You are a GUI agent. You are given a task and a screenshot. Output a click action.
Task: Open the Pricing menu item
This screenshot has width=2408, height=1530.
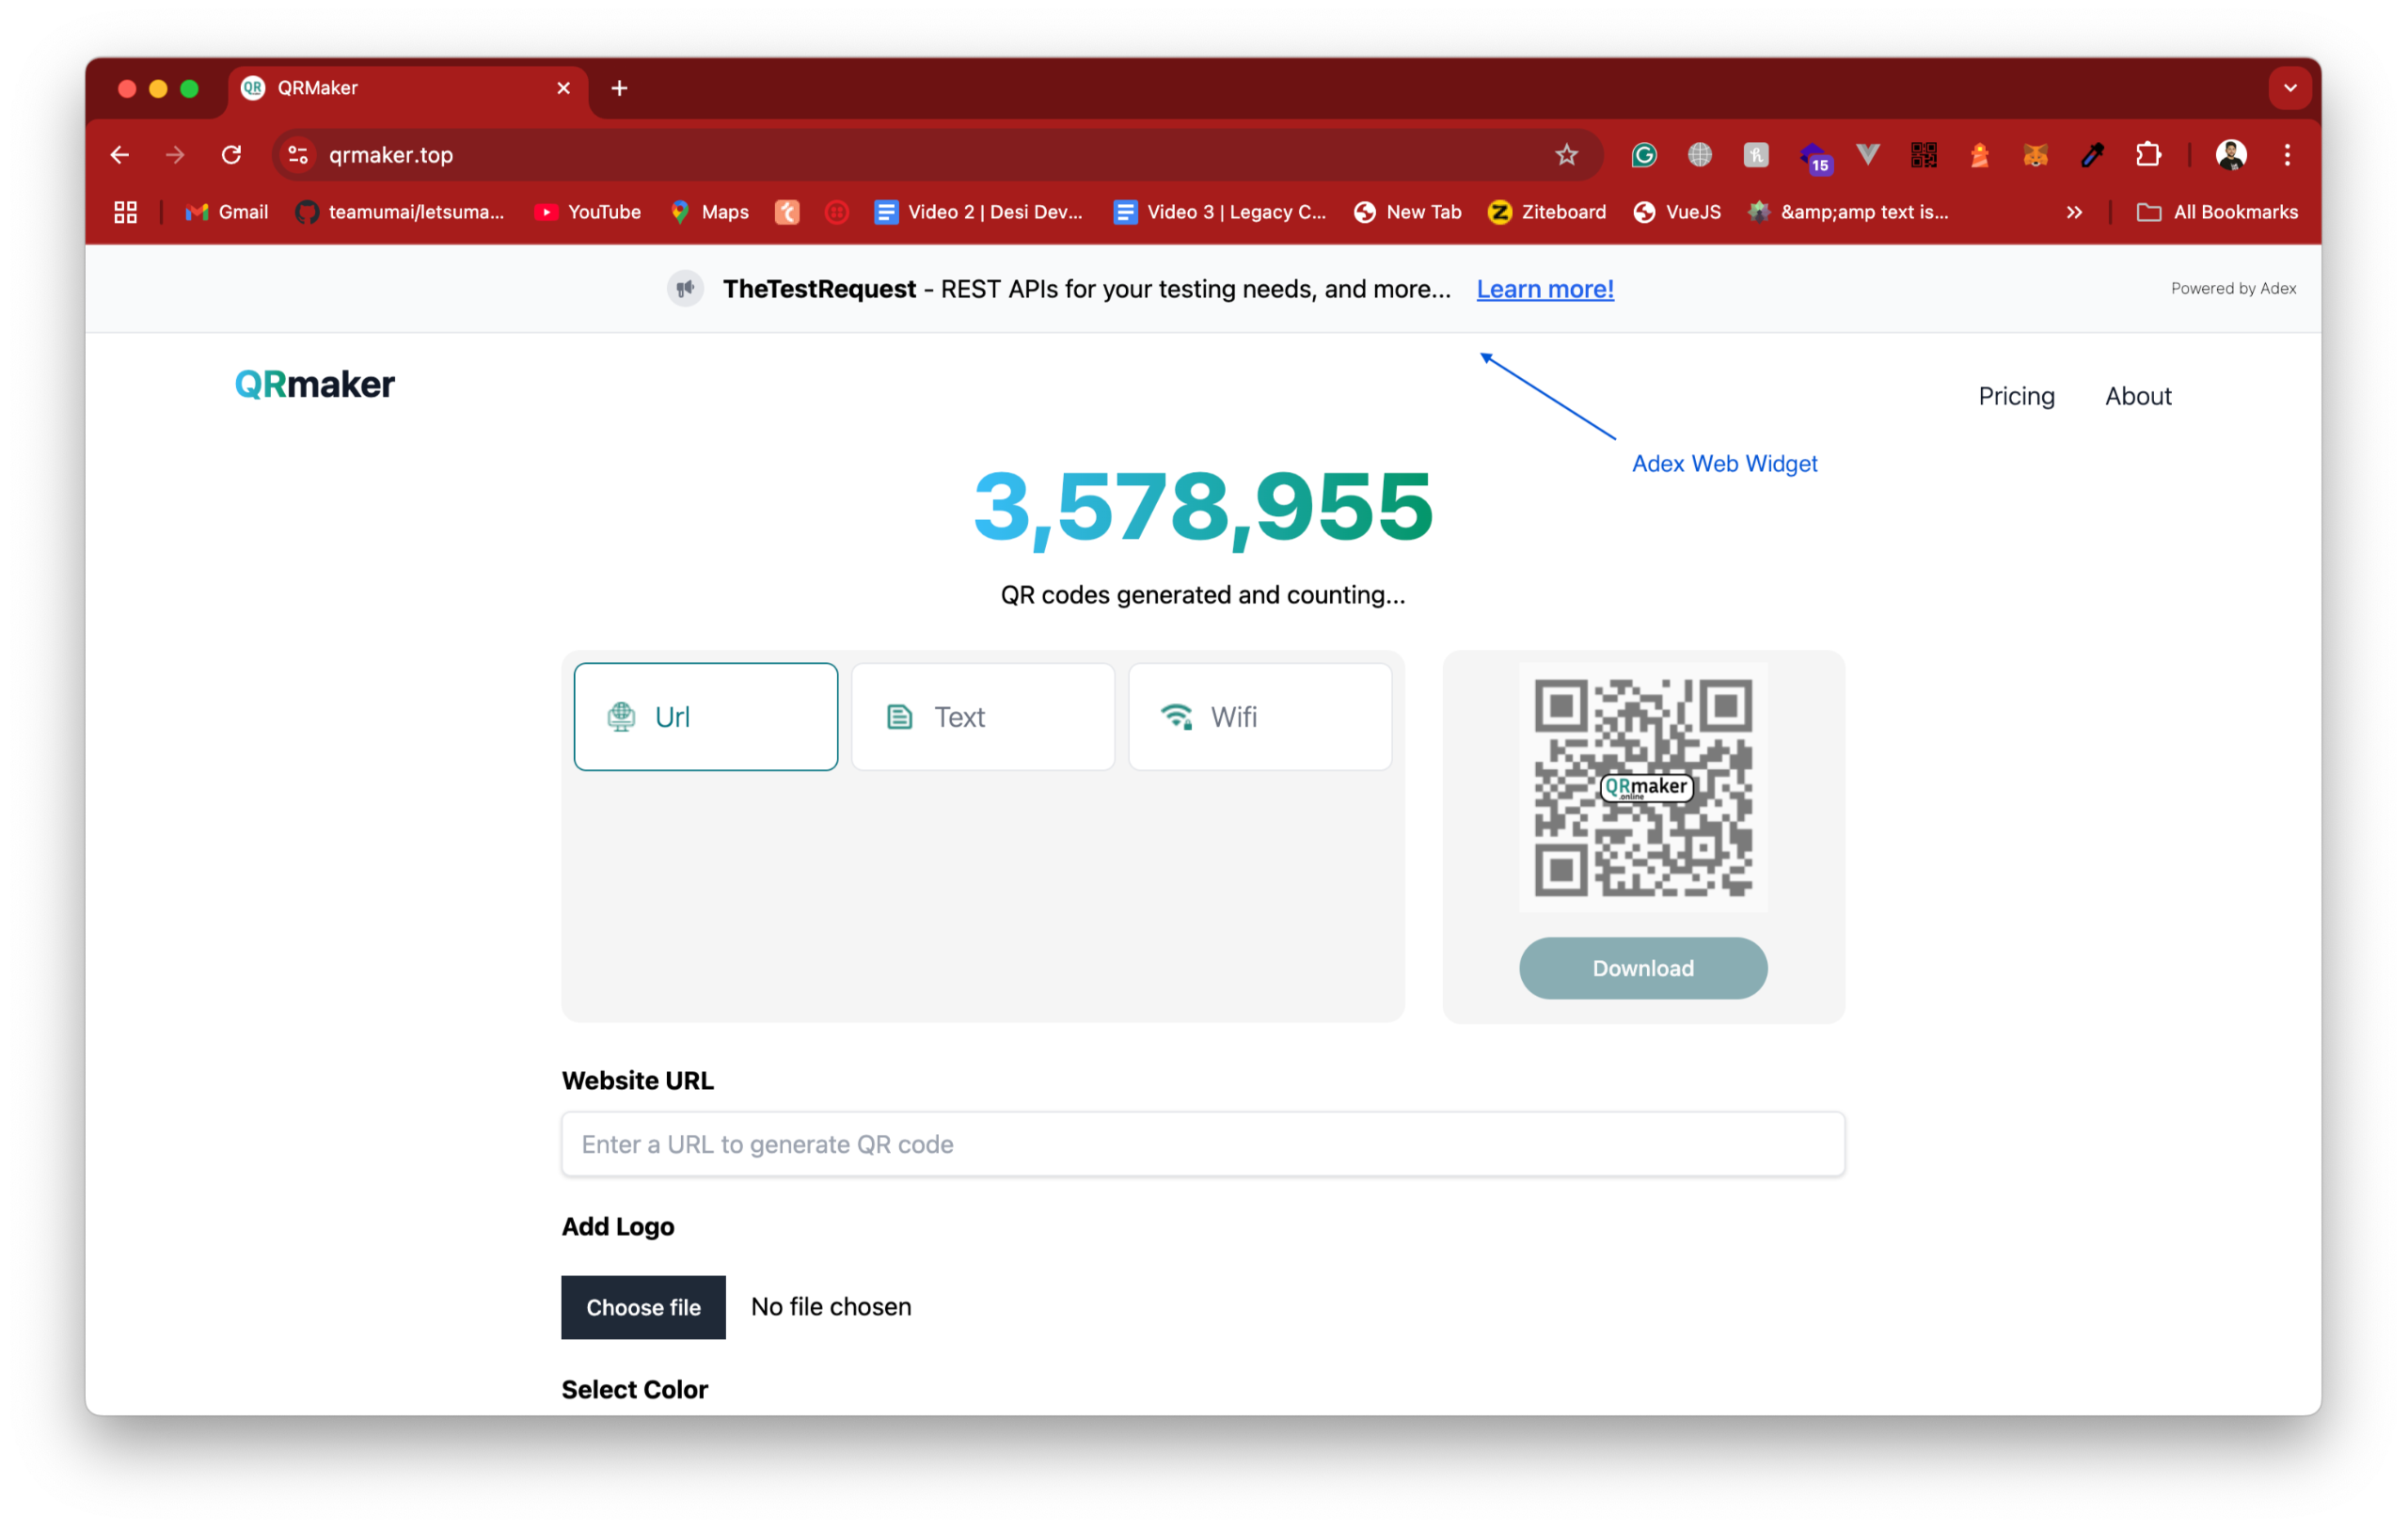coord(2017,395)
